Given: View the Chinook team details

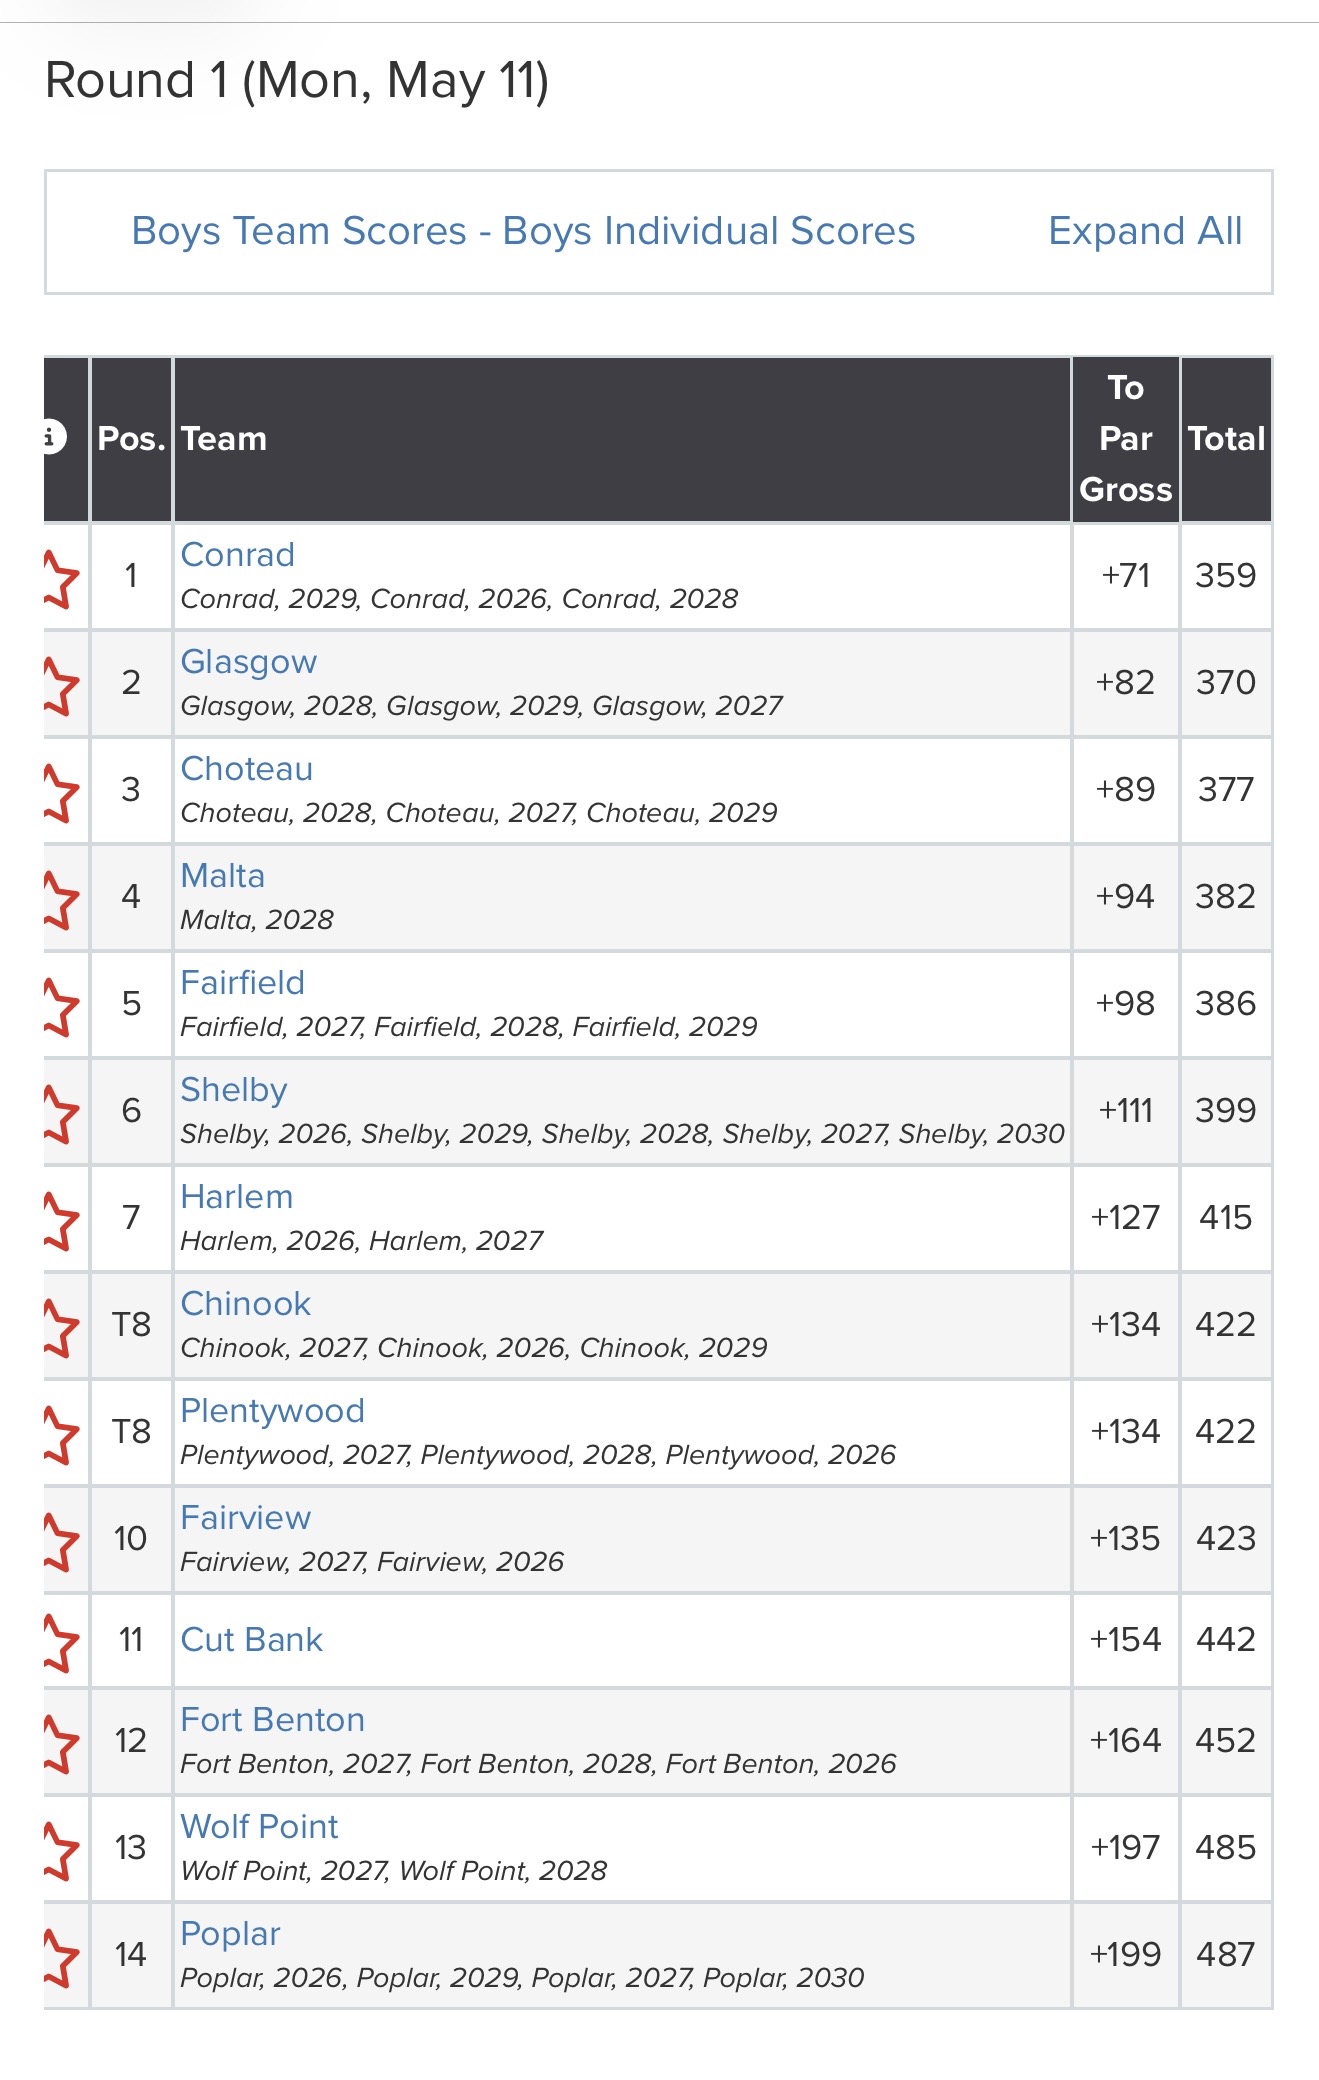Looking at the screenshot, I should 246,1304.
